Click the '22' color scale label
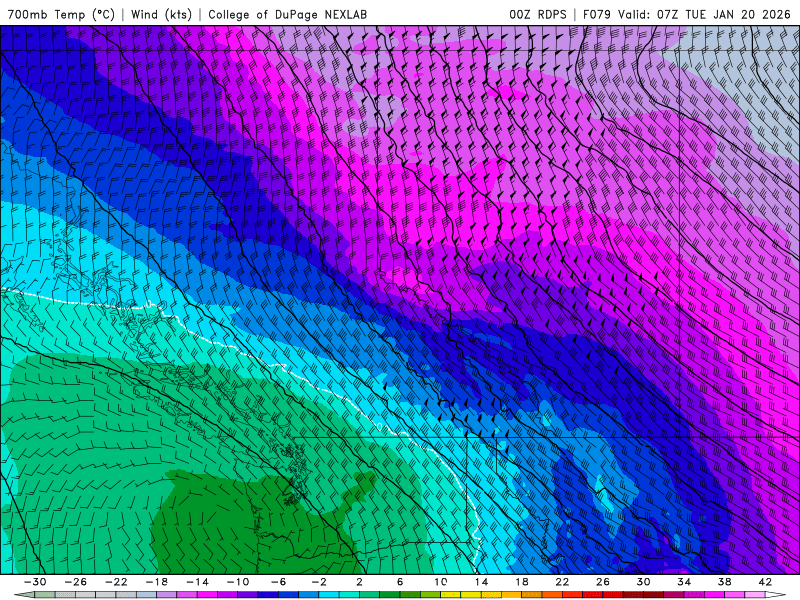The height and width of the screenshot is (600, 800). tap(562, 582)
